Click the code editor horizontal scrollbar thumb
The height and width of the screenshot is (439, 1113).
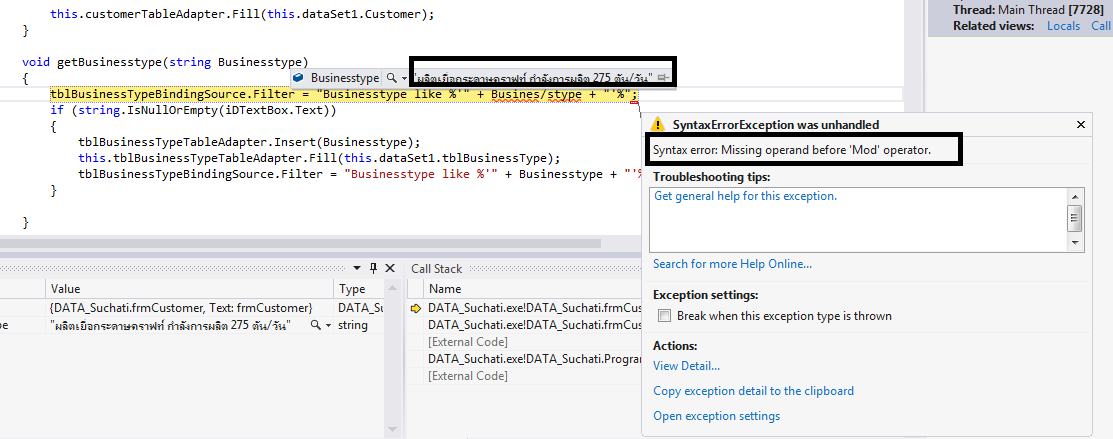coord(301,243)
